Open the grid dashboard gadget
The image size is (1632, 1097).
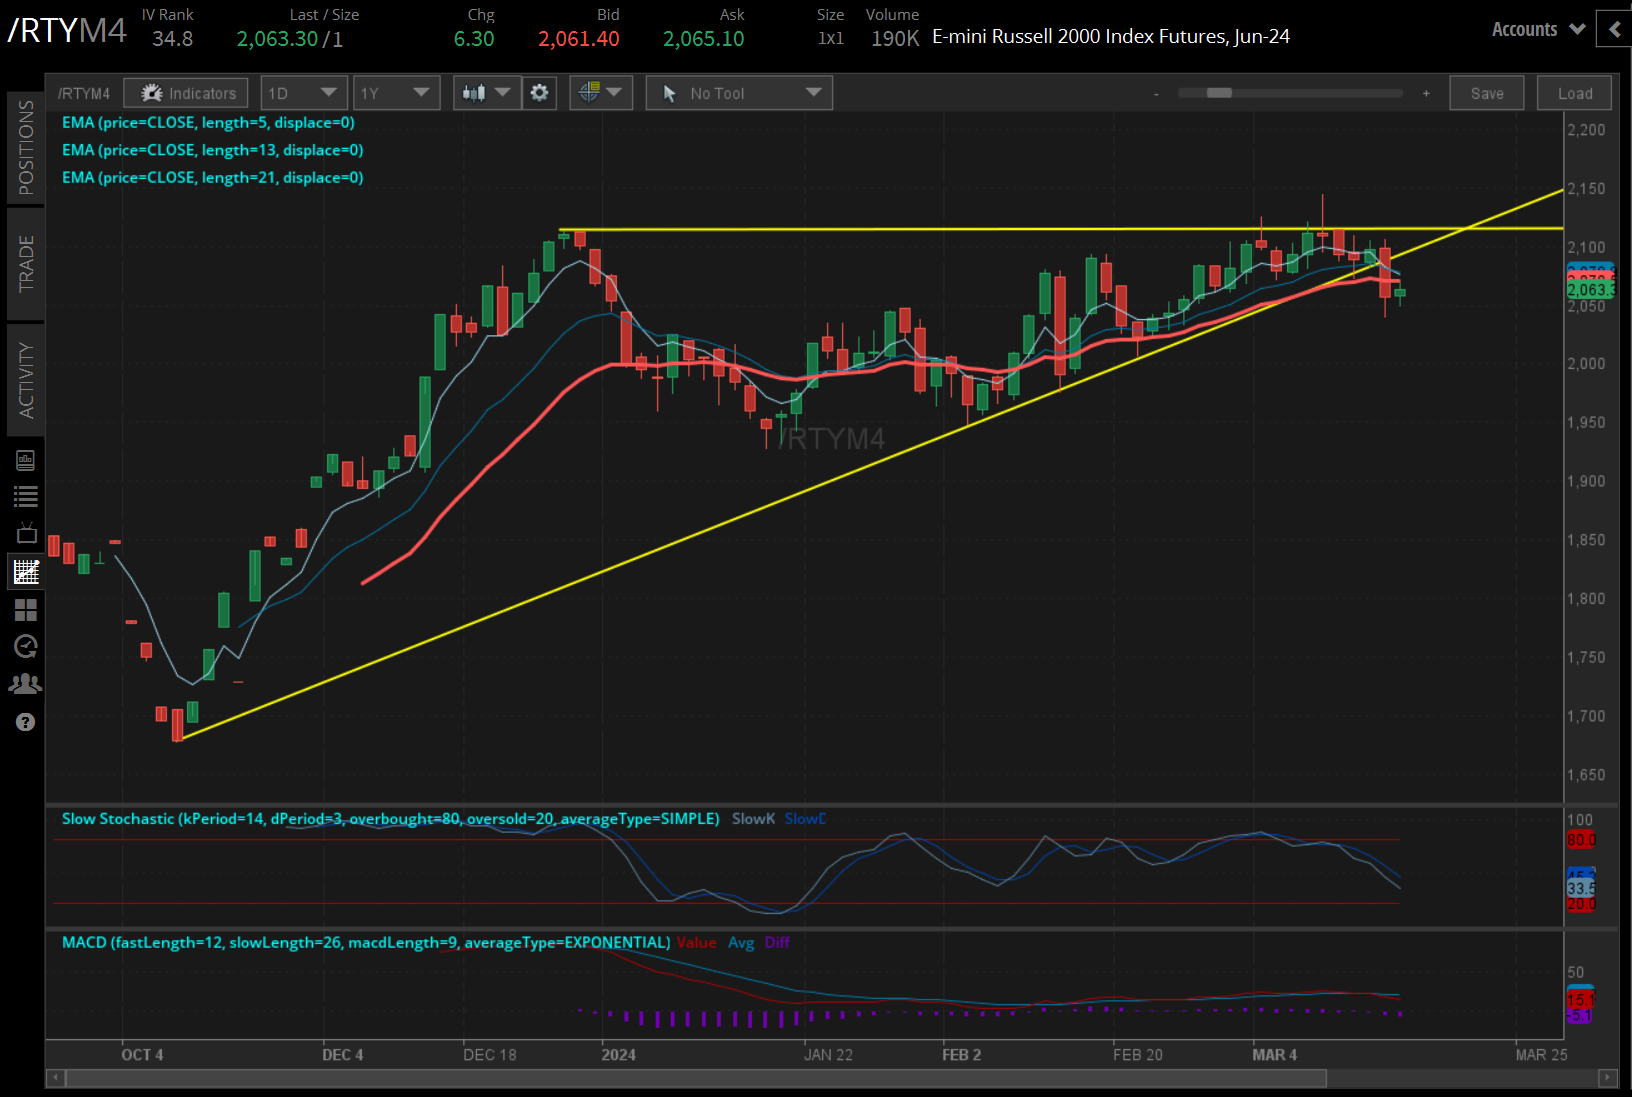[26, 610]
